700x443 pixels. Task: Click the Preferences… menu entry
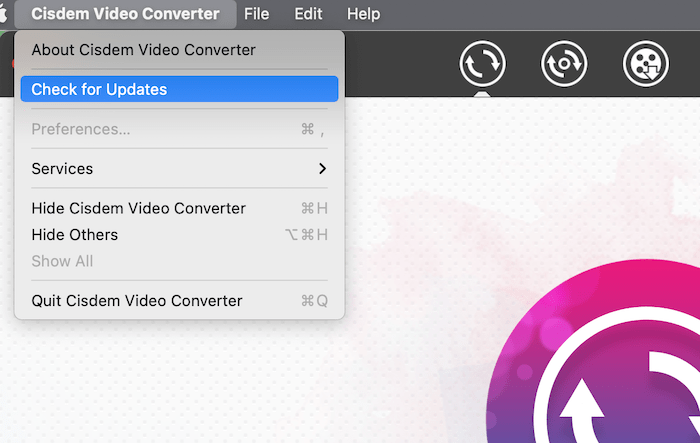click(81, 129)
